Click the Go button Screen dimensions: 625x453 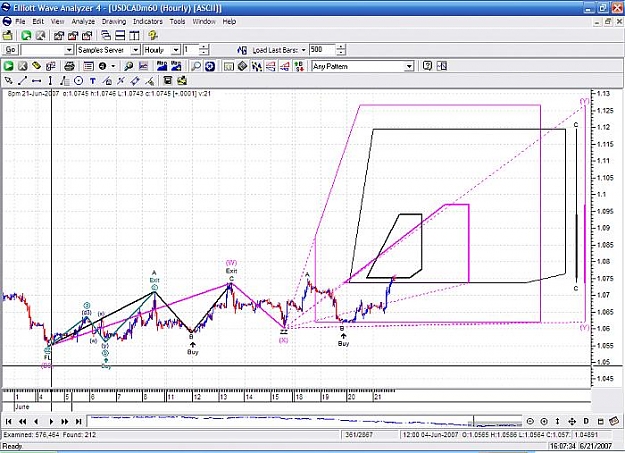click(x=10, y=50)
